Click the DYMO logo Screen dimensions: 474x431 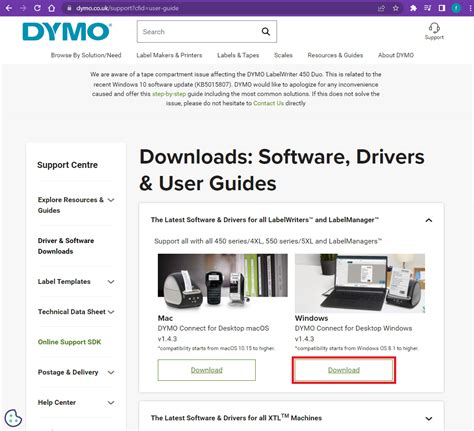tap(67, 32)
